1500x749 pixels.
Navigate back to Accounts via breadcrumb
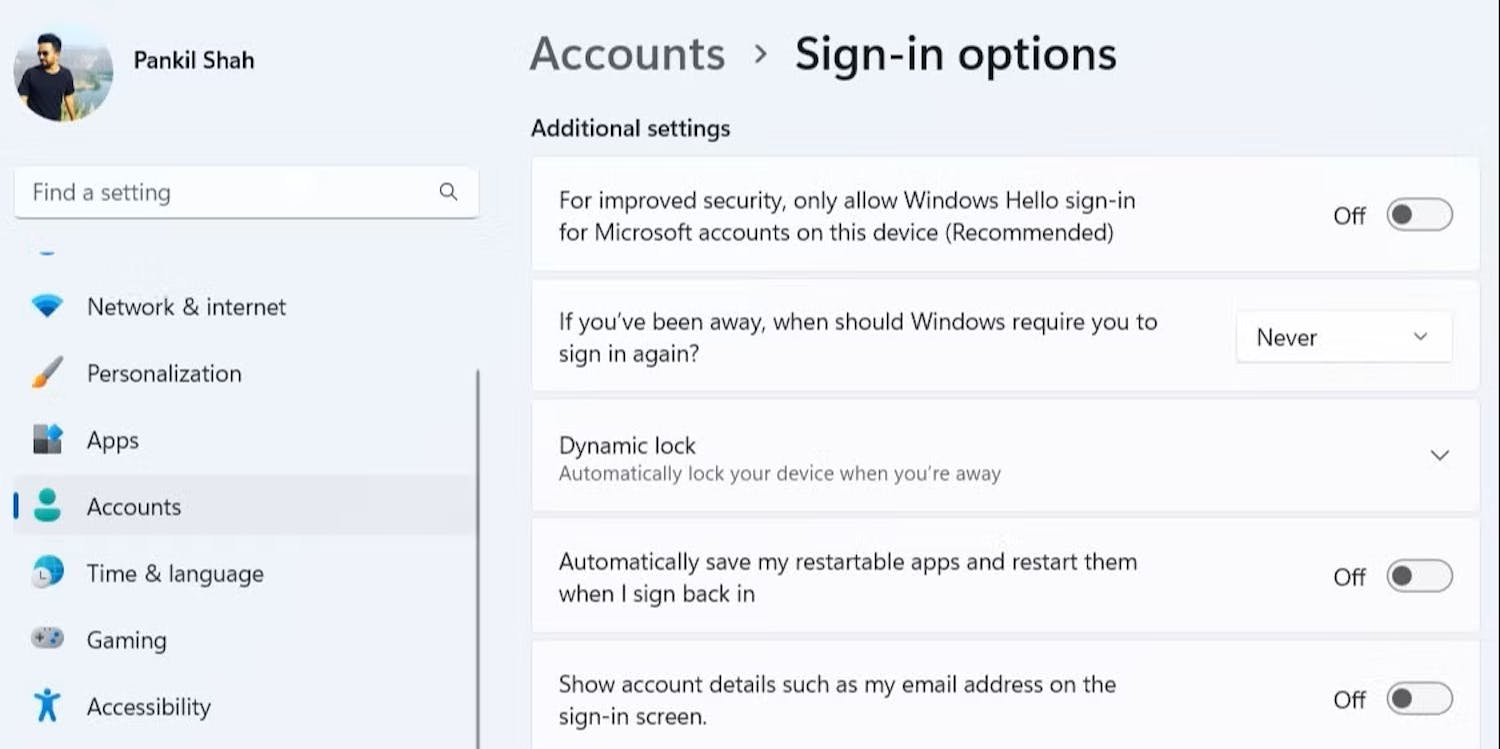tap(627, 54)
